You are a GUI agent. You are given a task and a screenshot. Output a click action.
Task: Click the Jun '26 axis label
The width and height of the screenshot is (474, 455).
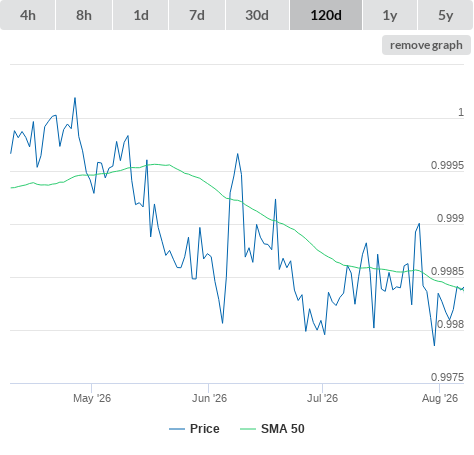coord(209,398)
